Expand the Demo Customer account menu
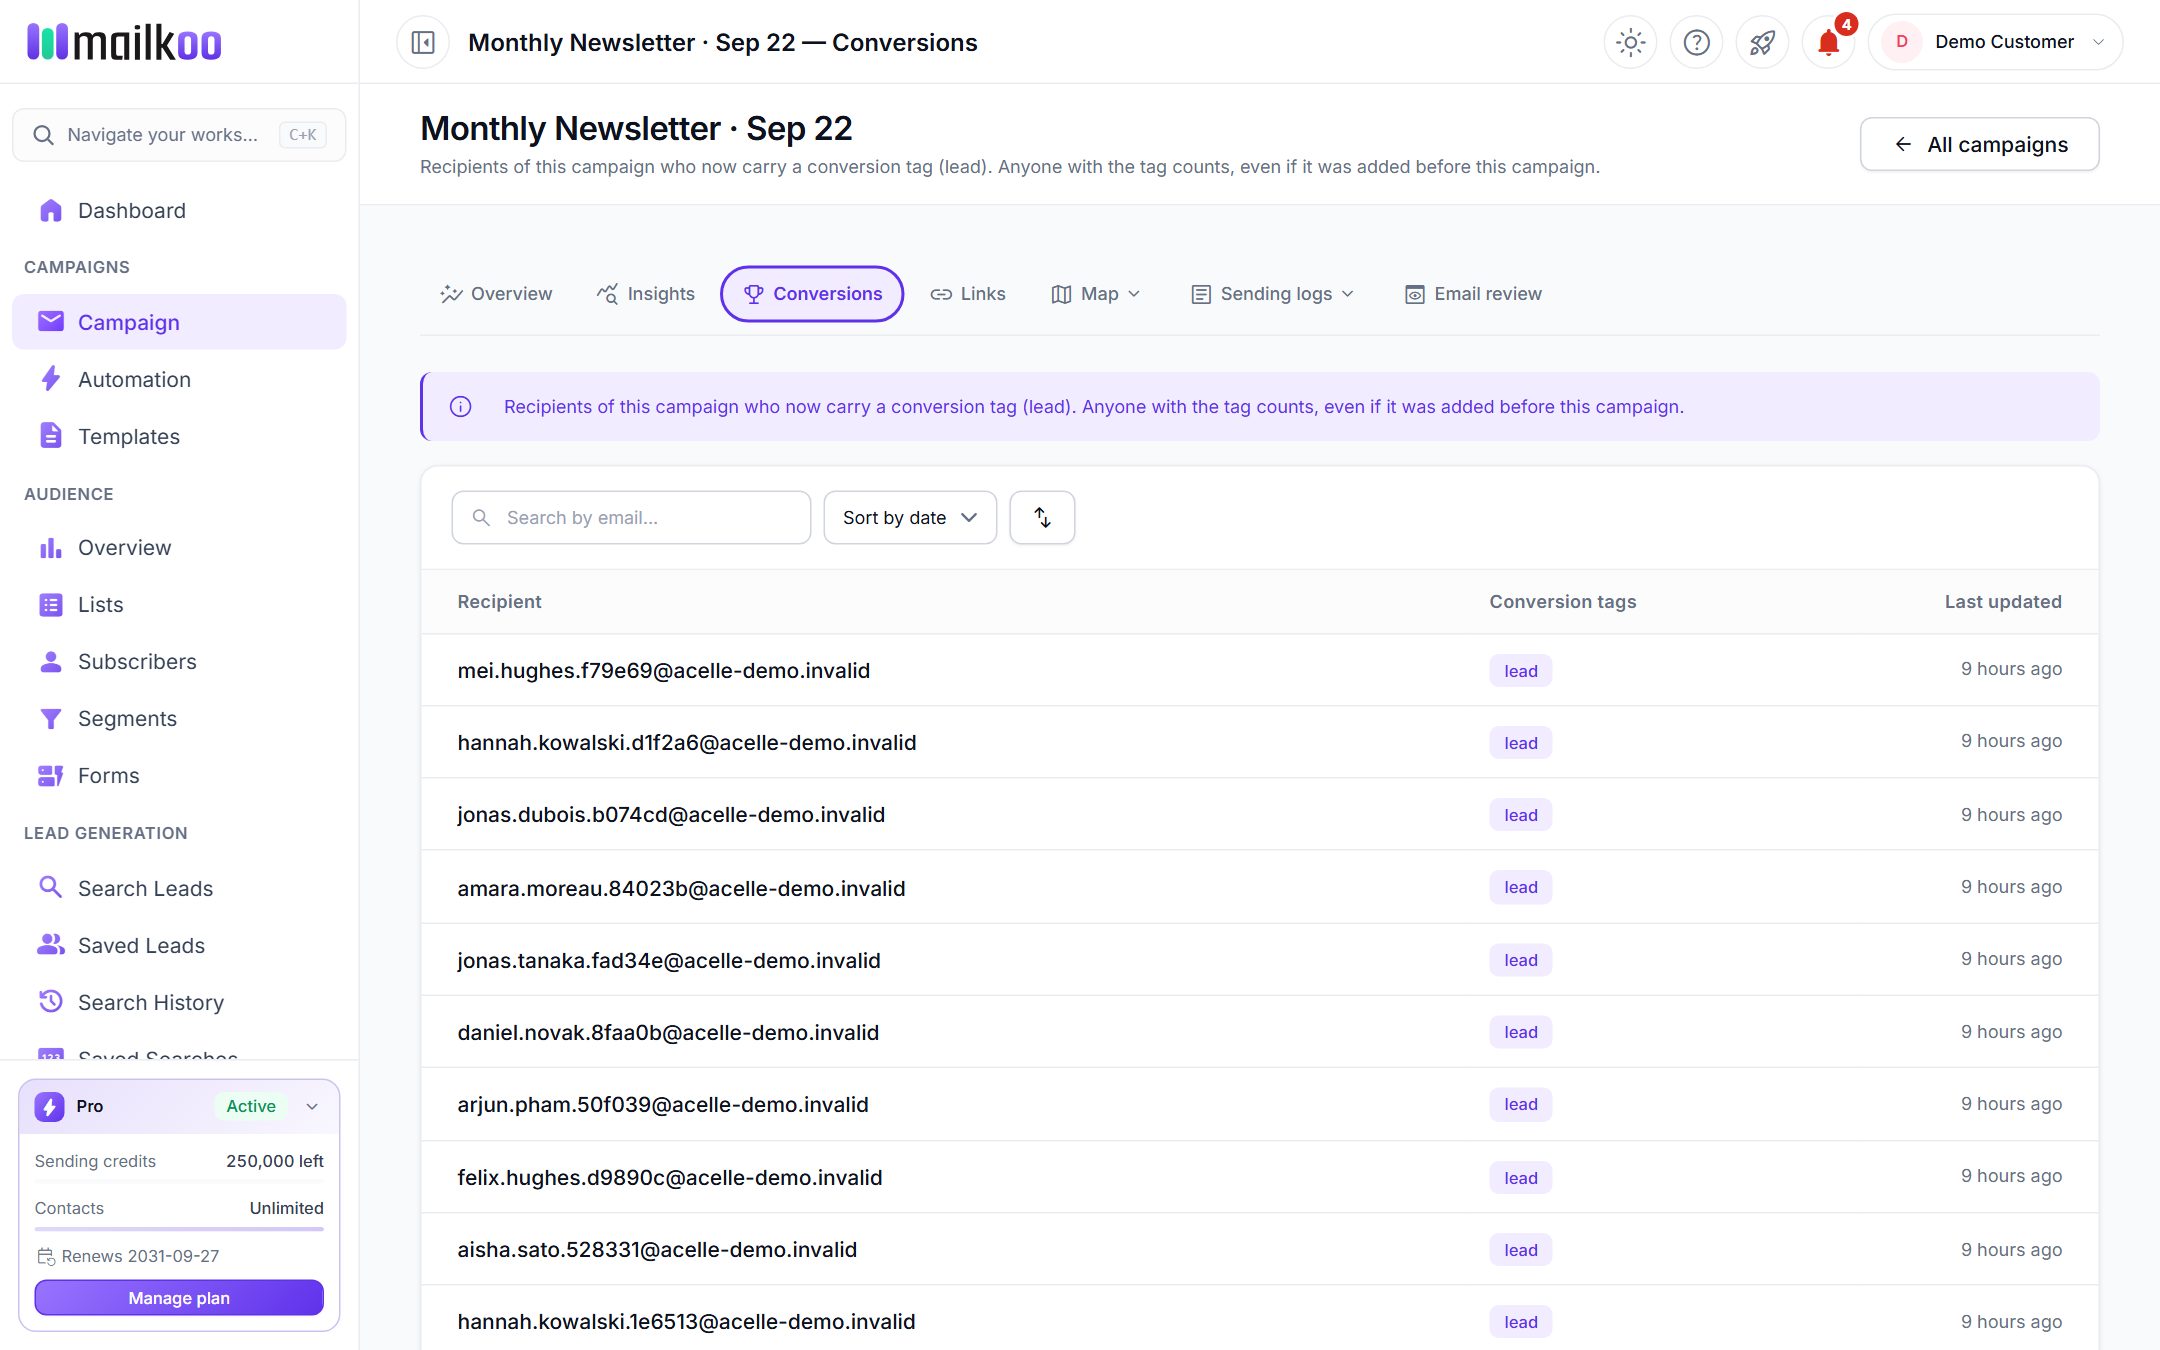 coord(1995,42)
